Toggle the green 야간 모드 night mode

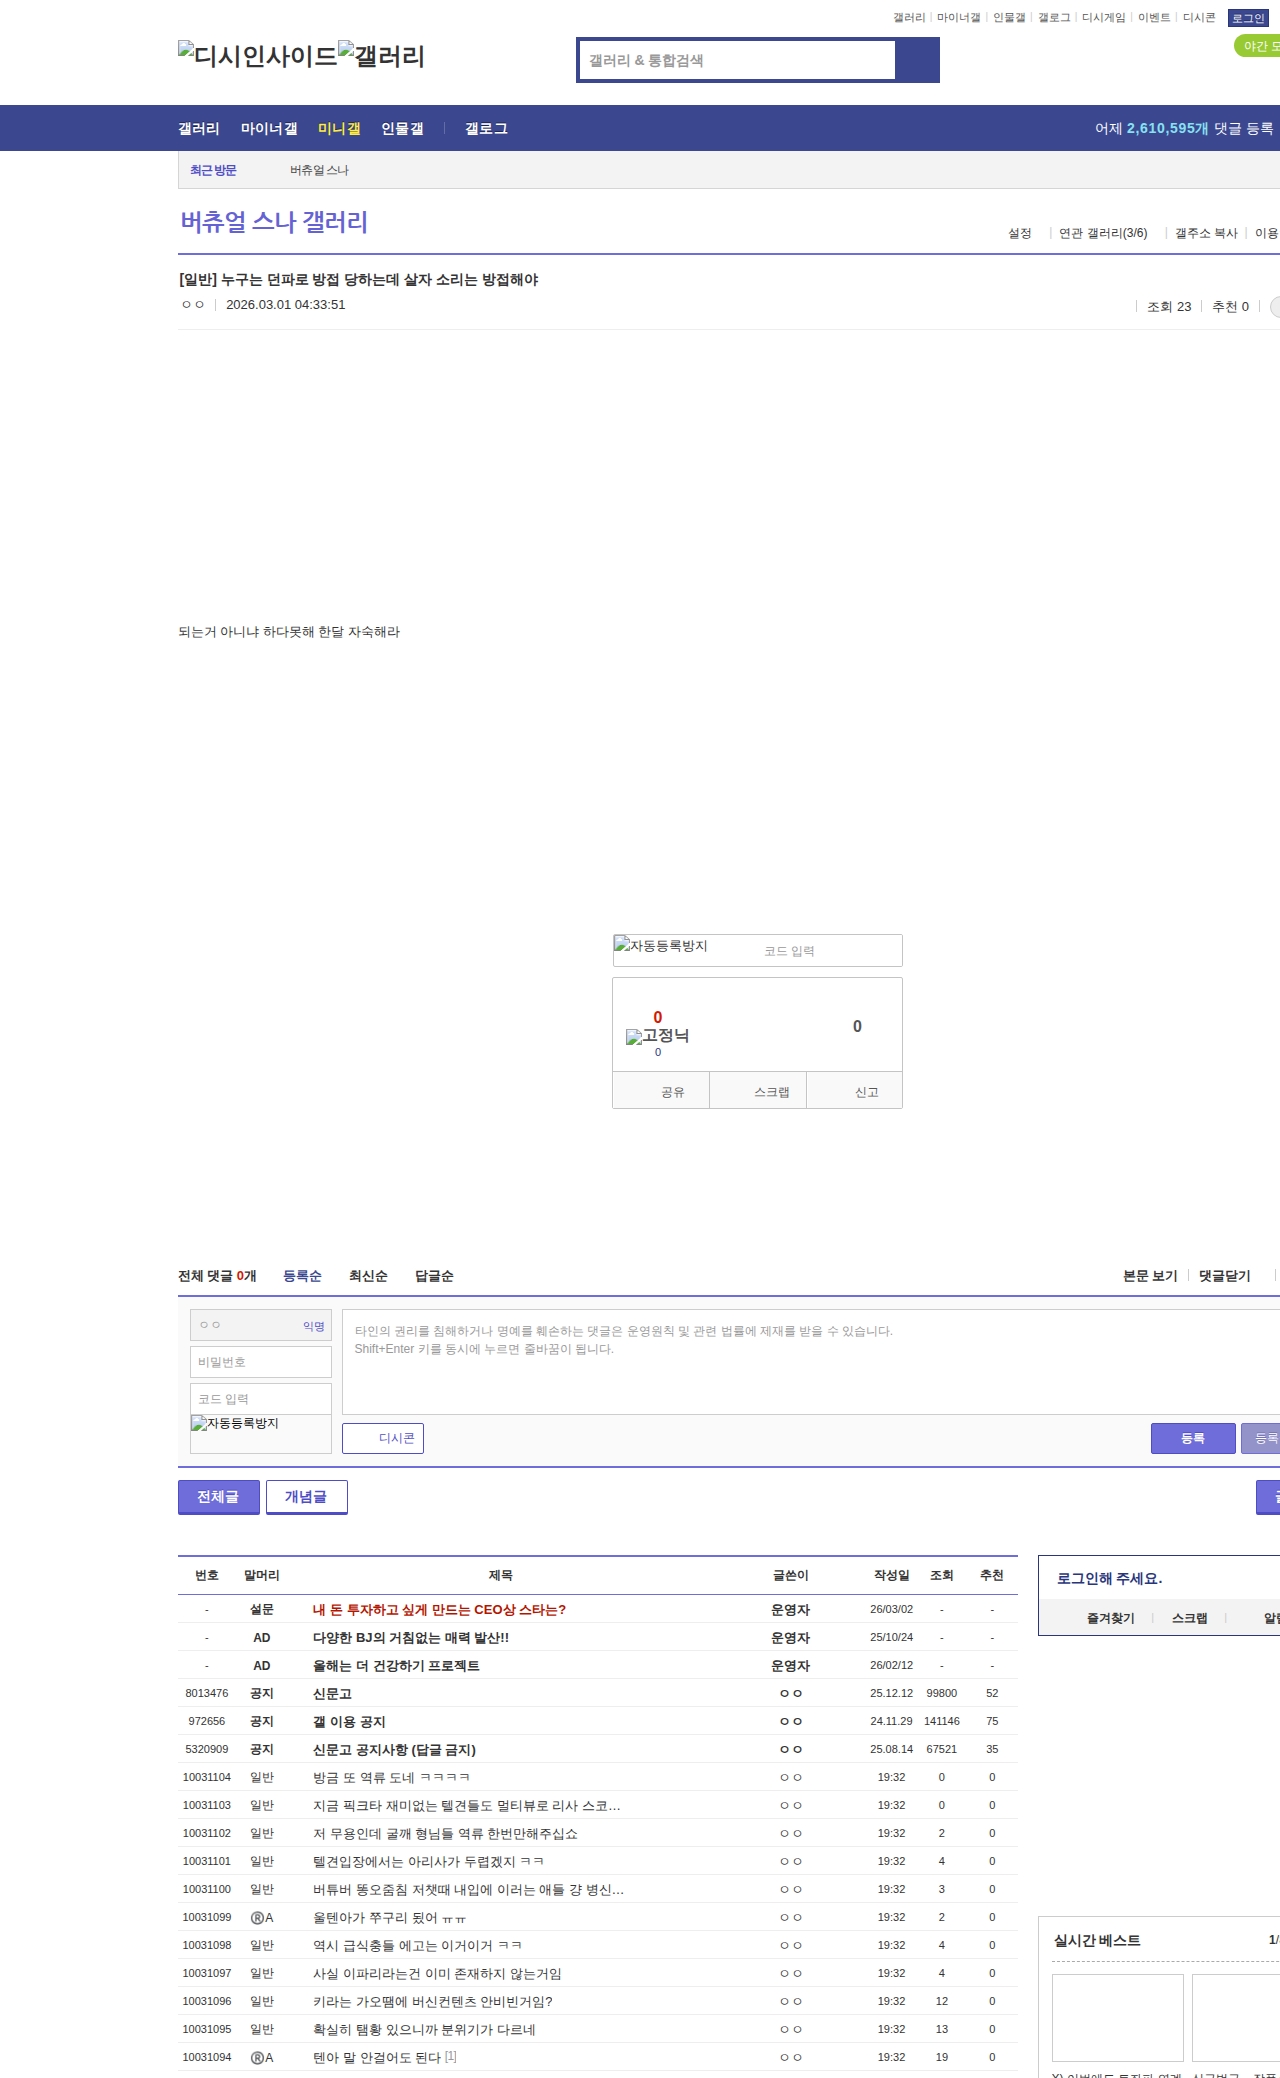1256,46
